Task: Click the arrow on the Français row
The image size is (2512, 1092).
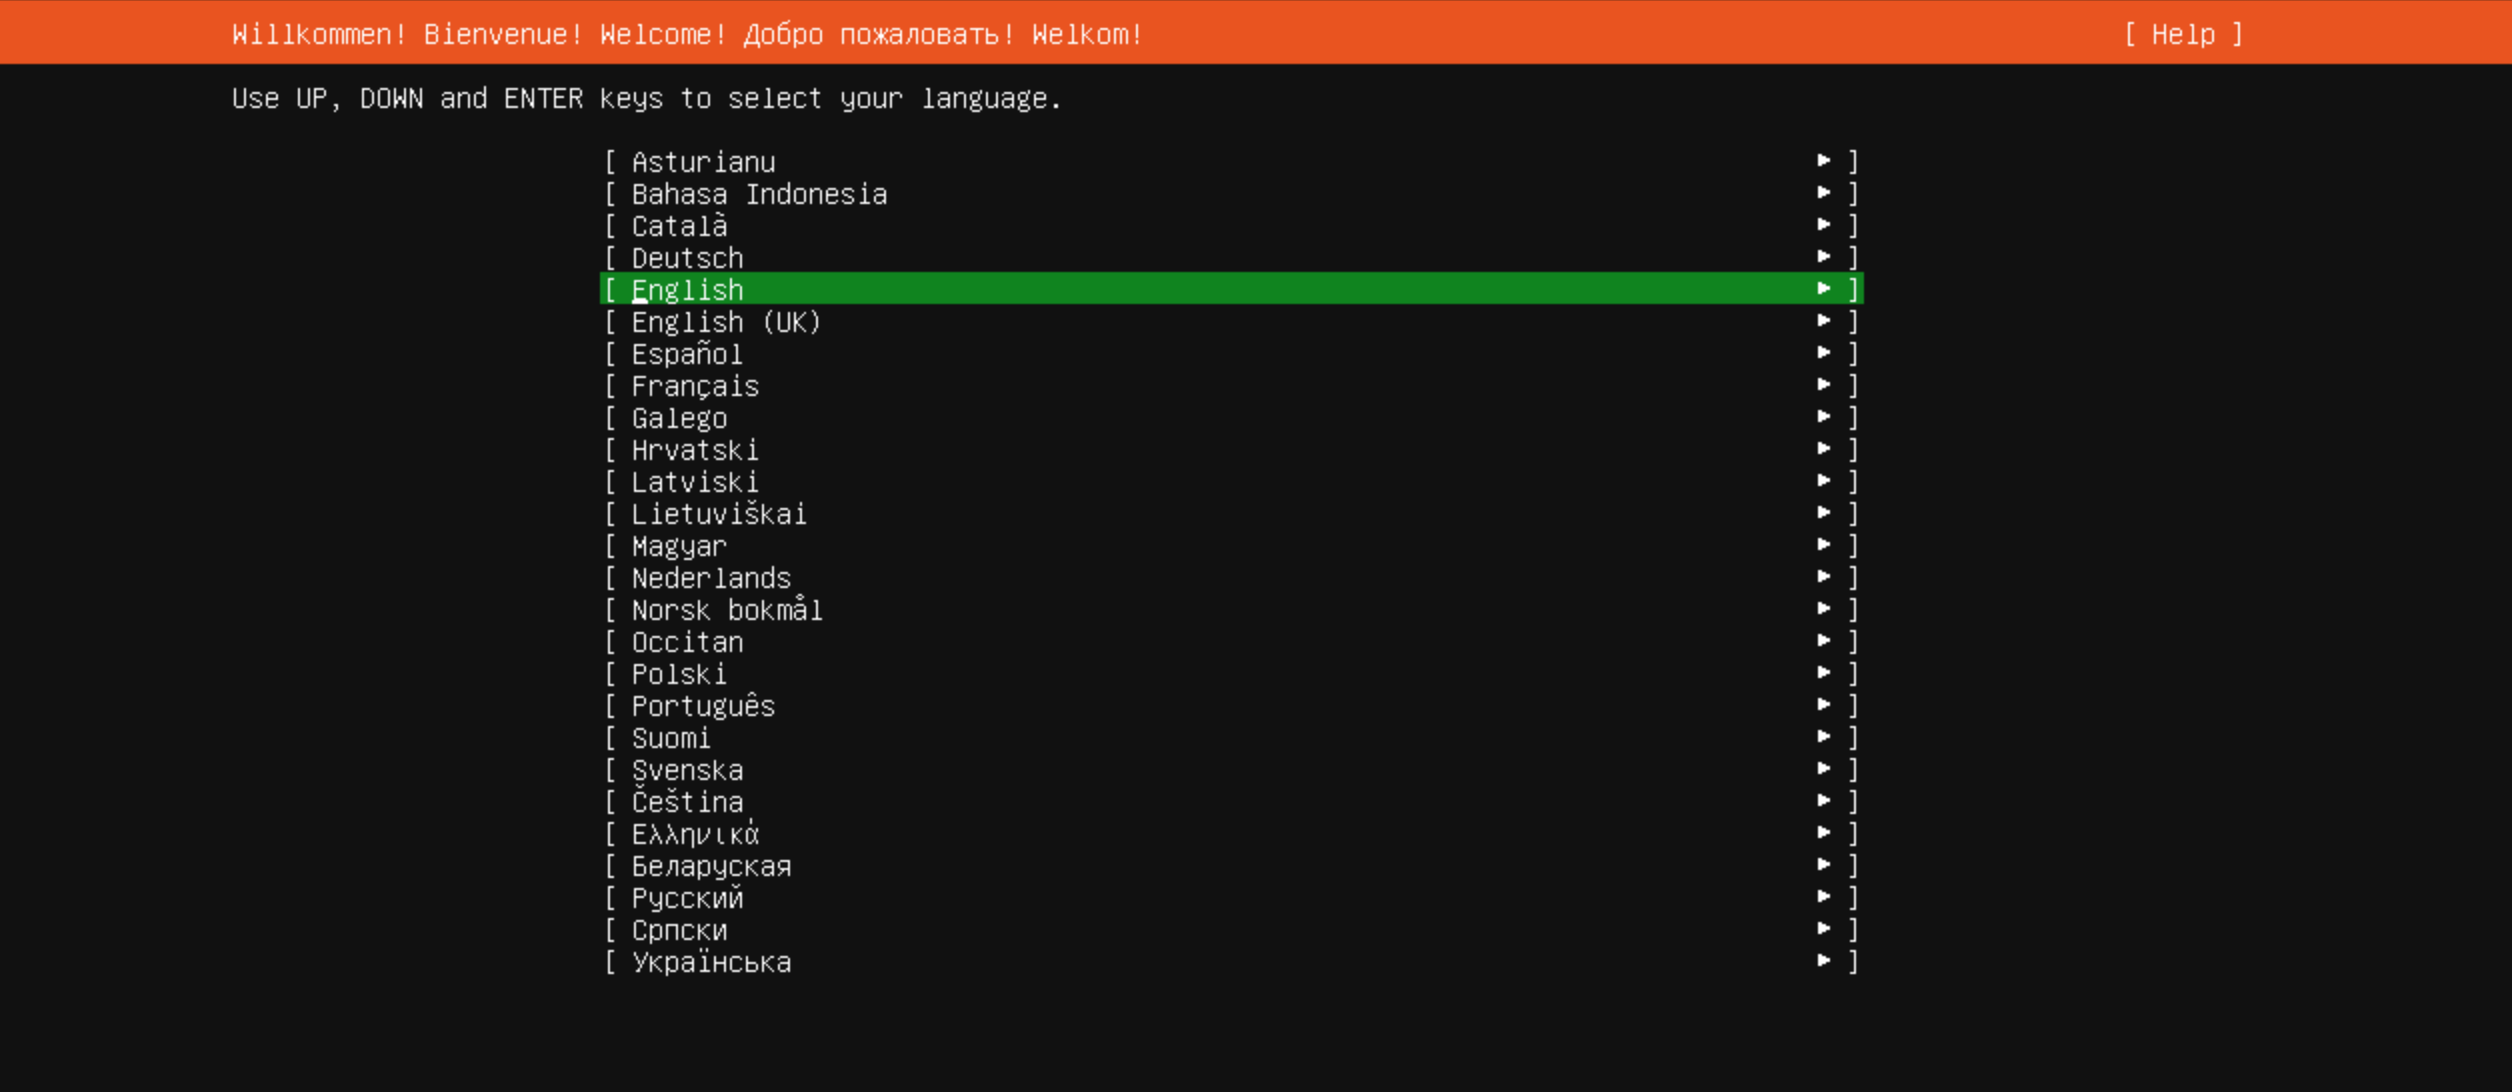Action: coord(1824,384)
